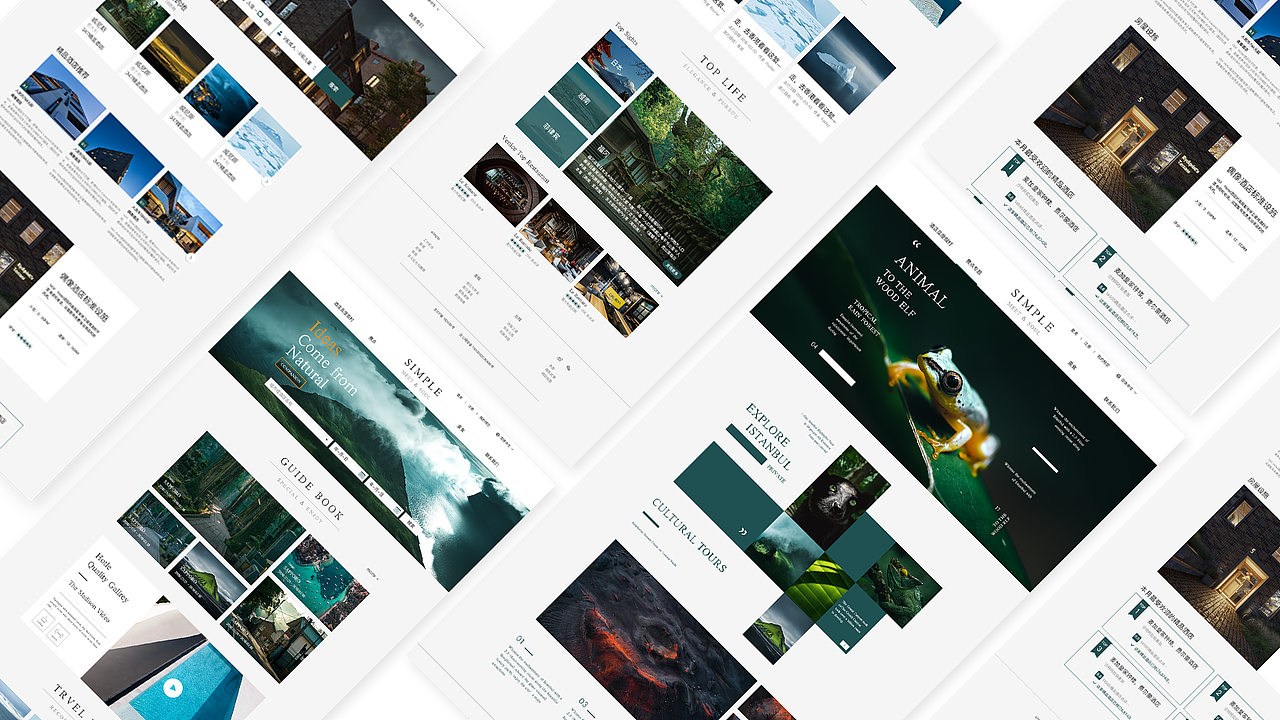
Task: Click the teal search button on the dark hotel photo
Action: (333, 88)
